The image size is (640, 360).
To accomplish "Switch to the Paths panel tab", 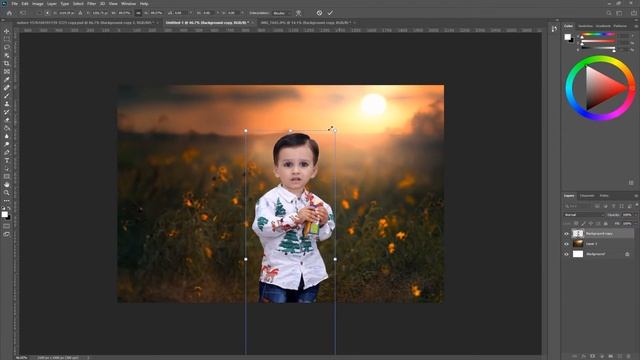I will coord(604,196).
